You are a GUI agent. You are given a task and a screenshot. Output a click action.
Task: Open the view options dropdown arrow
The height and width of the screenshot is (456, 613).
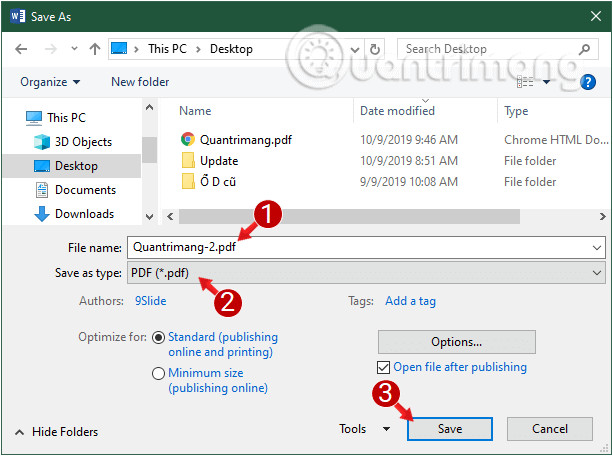point(547,82)
